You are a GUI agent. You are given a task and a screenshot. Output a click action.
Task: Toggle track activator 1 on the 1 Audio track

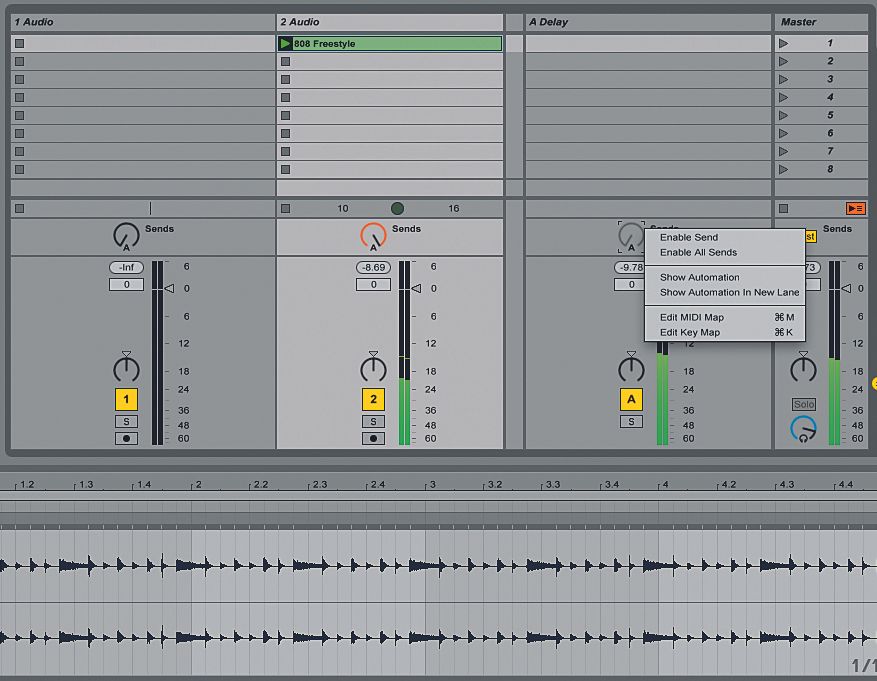coord(126,398)
